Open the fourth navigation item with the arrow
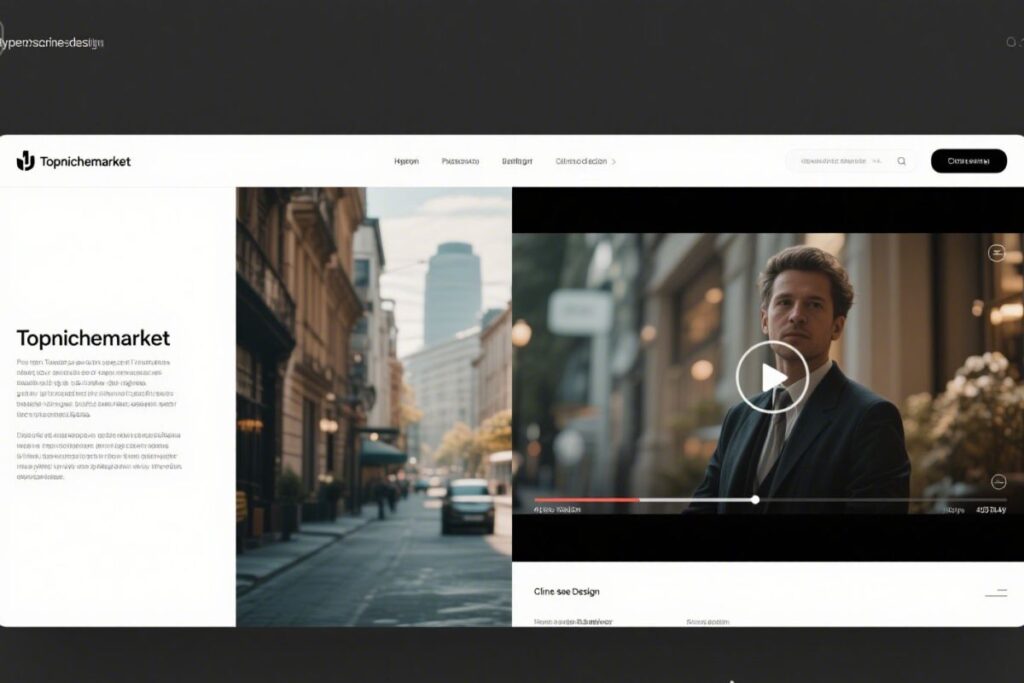Screen dimensions: 1024x683 click(581, 161)
